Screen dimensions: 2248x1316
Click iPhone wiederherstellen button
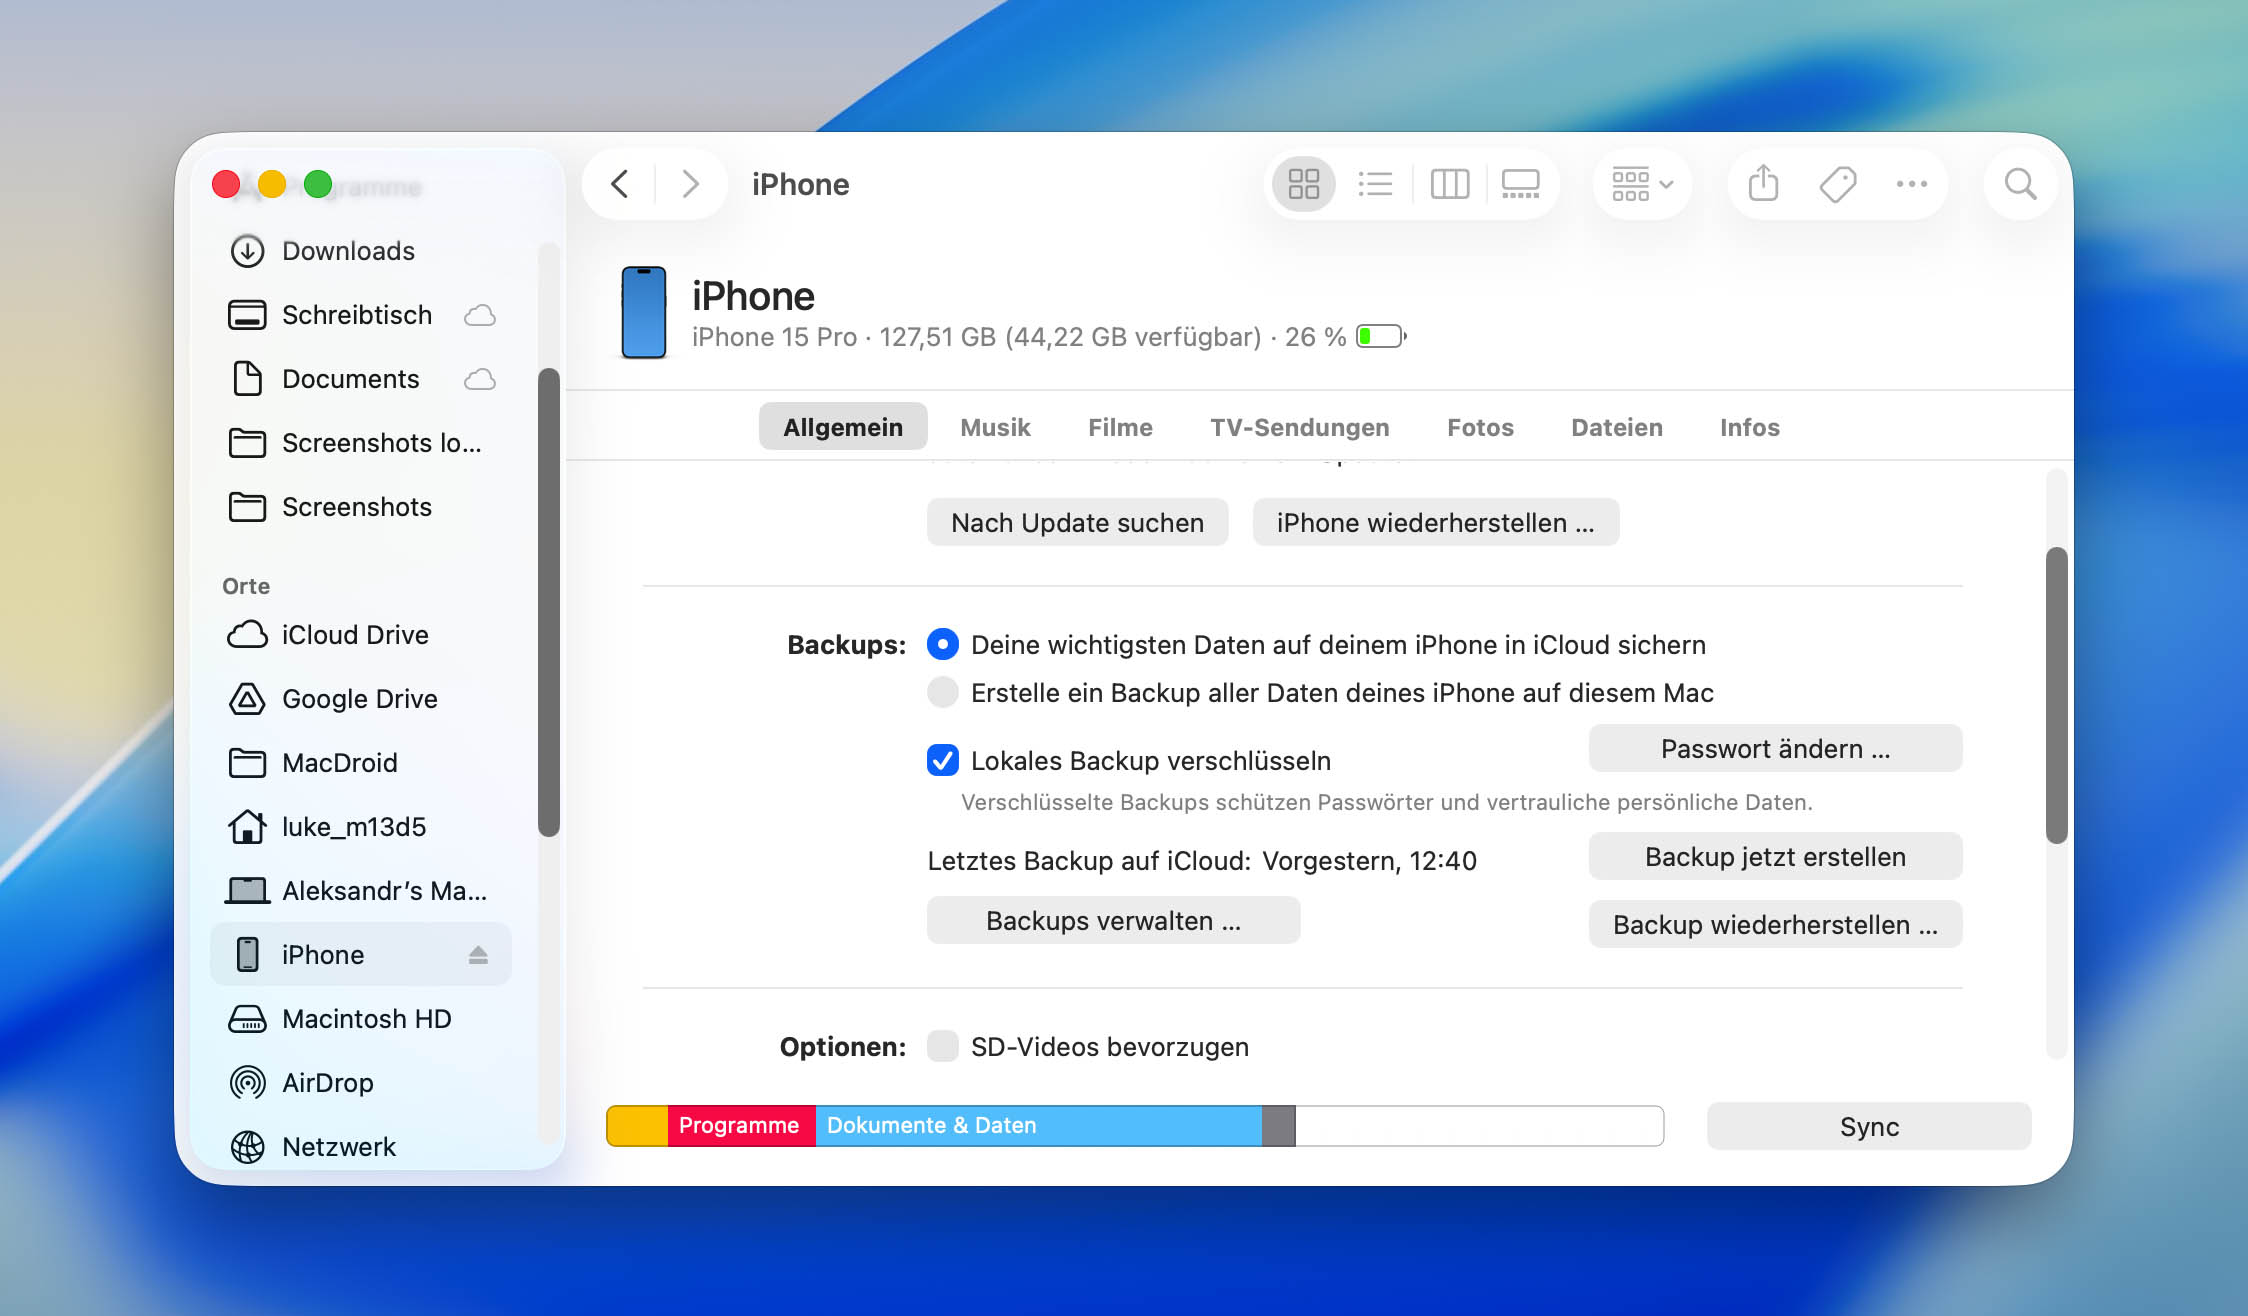coord(1436,523)
